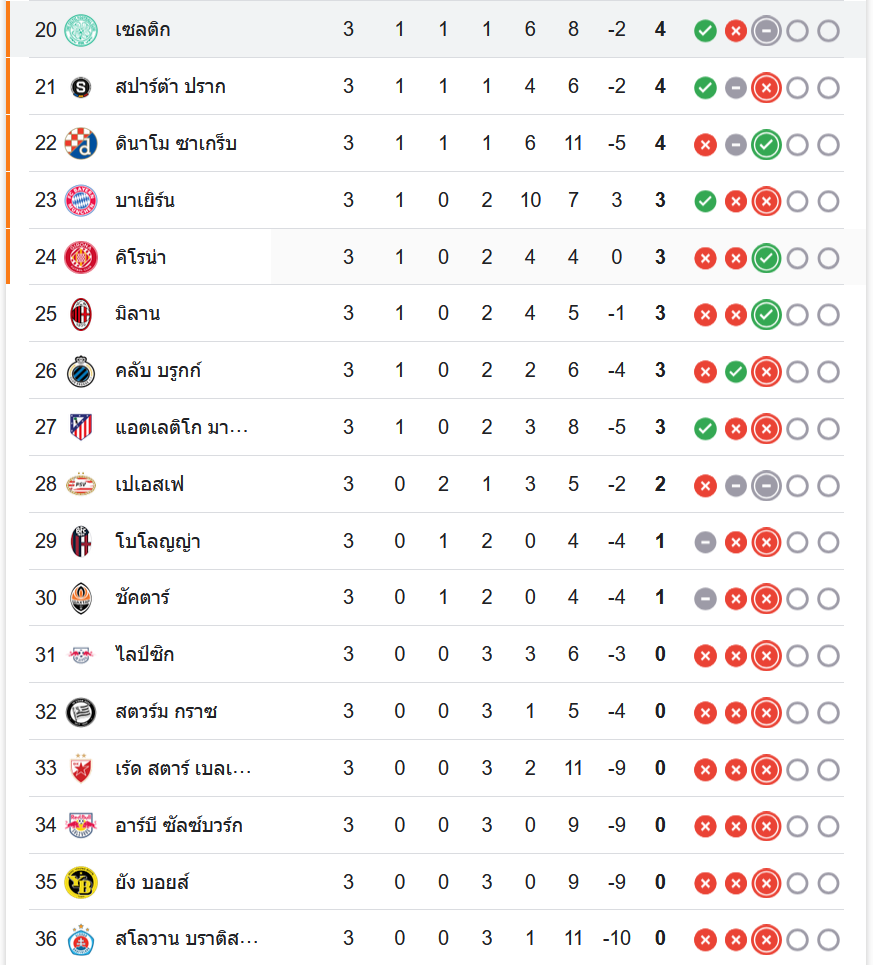The image size is (873, 965).
Task: Click Celtic's green win form icon
Action: click(705, 31)
